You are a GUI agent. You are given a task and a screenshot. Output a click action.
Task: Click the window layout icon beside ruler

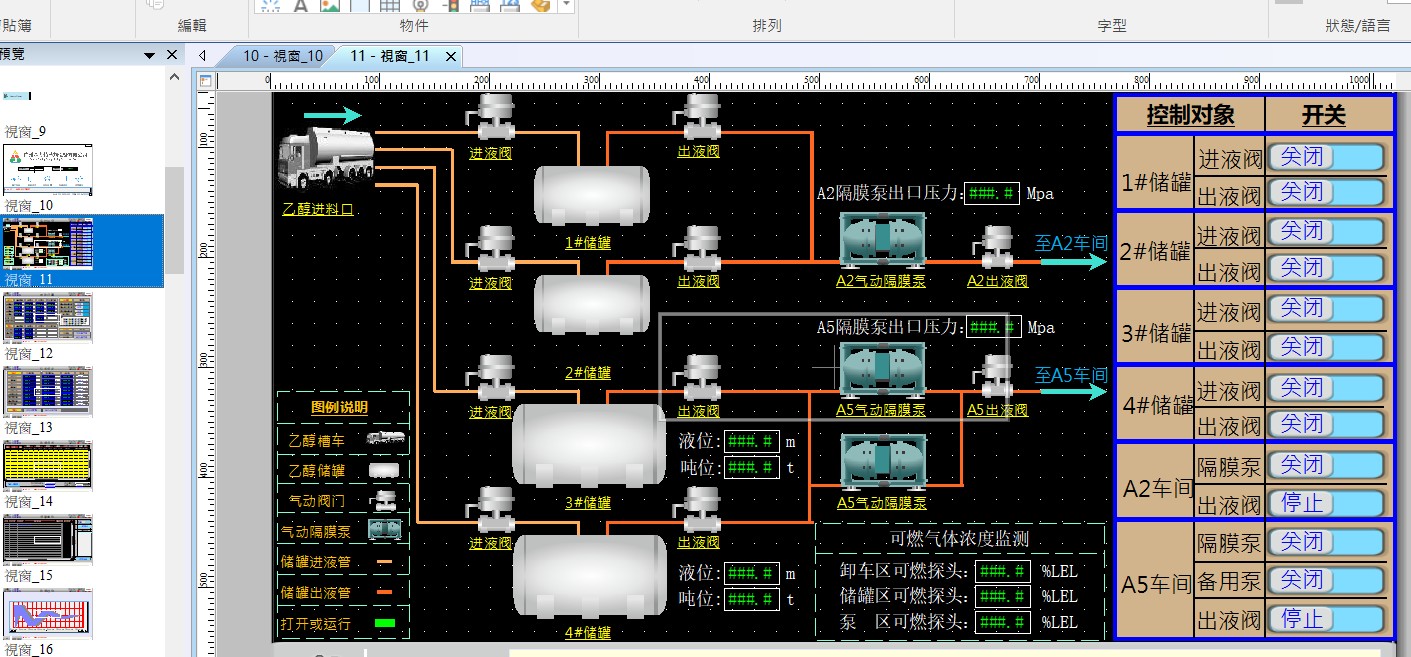pyautogui.click(x=206, y=81)
